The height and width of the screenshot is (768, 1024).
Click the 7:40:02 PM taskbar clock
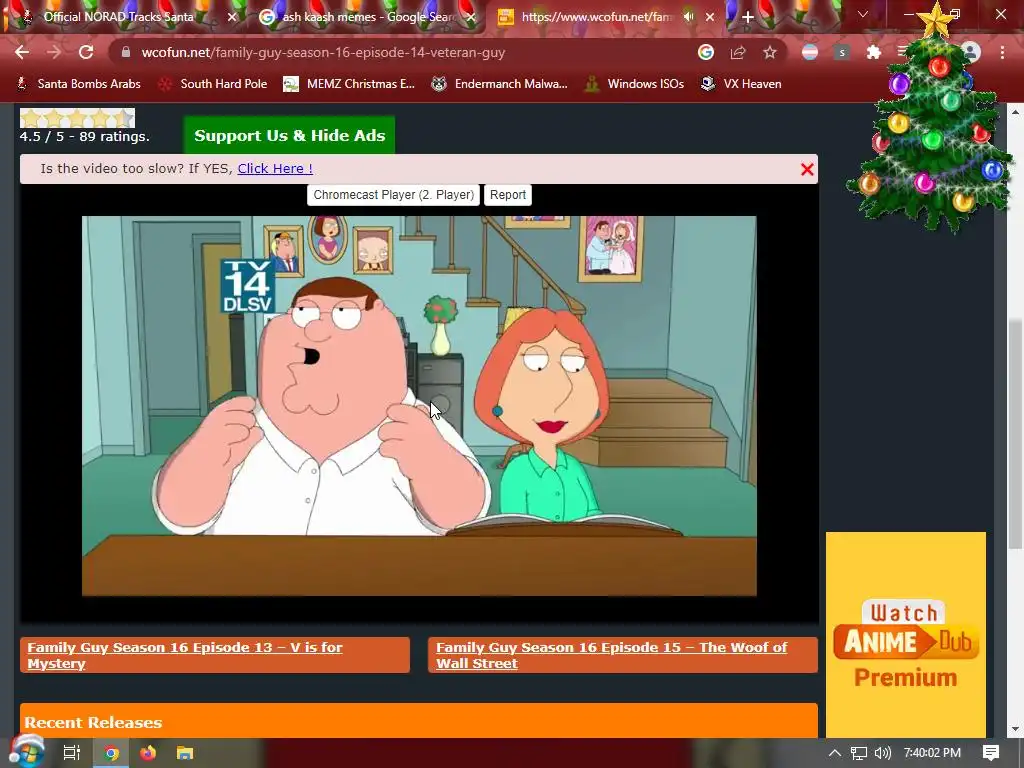pos(932,753)
